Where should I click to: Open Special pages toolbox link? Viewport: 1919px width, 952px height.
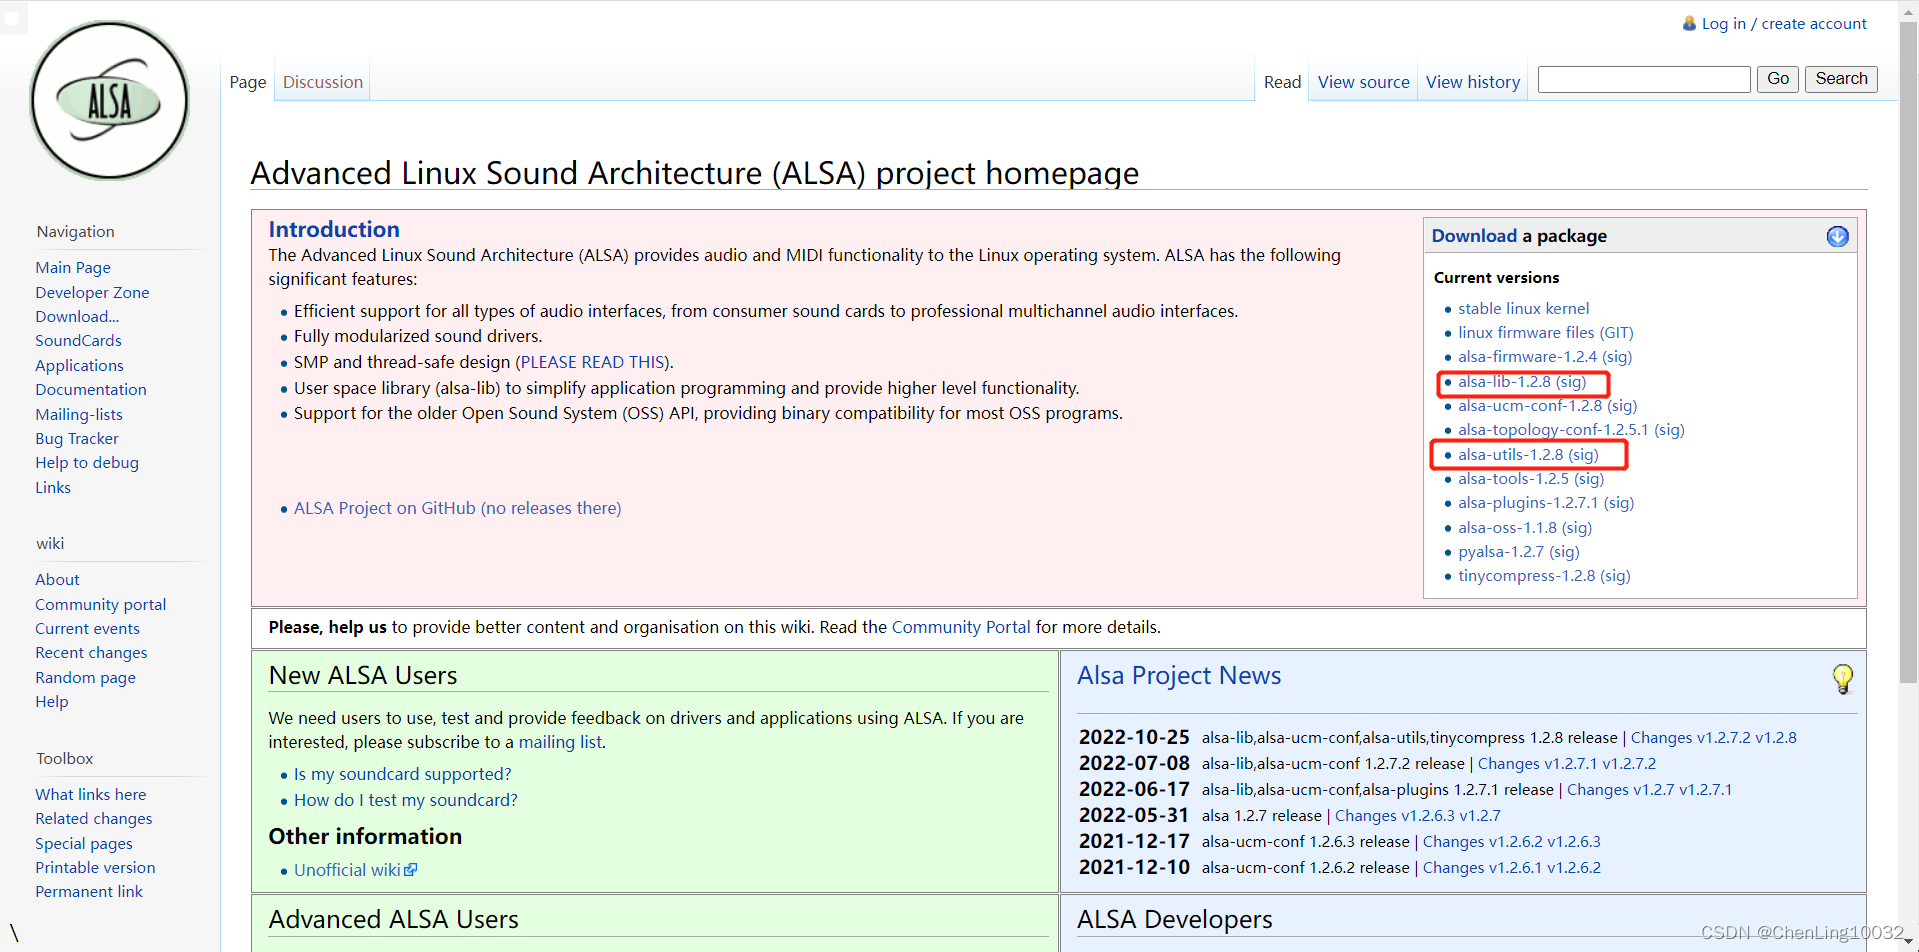pyautogui.click(x=84, y=843)
